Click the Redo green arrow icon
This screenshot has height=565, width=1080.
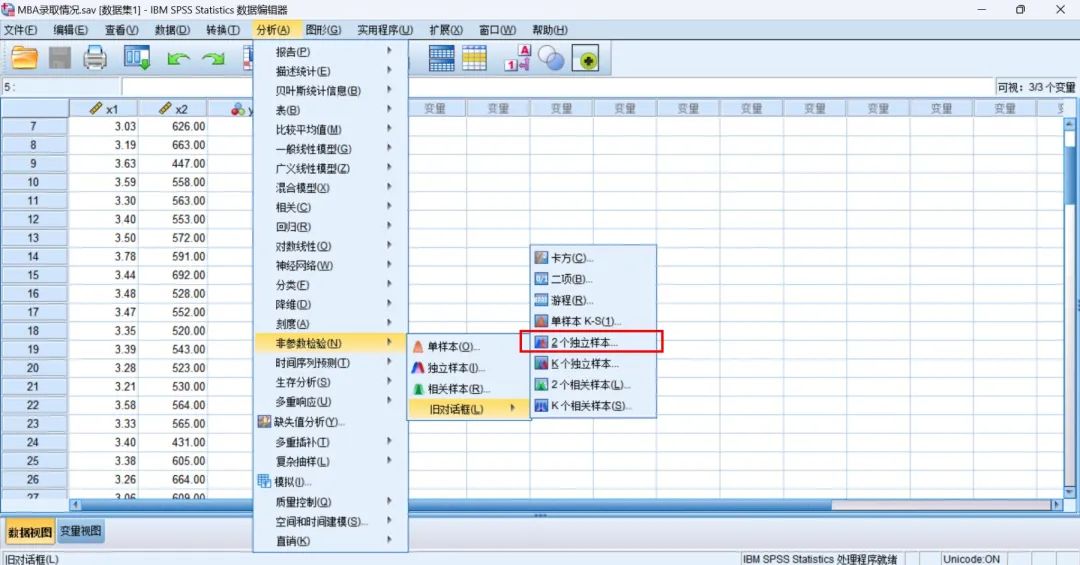click(x=213, y=59)
